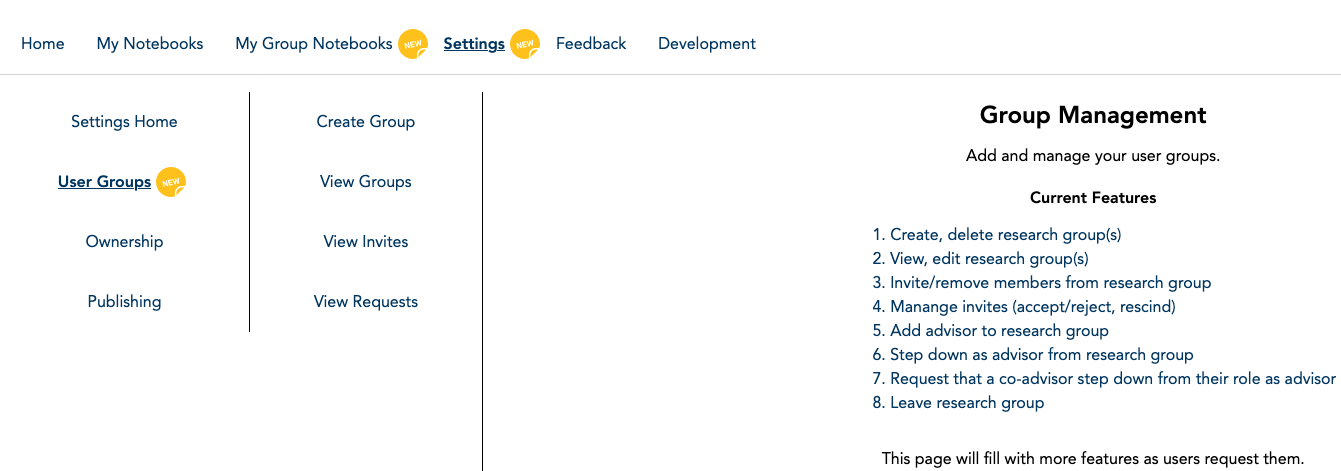Click the Group Management heading
Viewport: 1341px width, 471px height.
point(1093,116)
